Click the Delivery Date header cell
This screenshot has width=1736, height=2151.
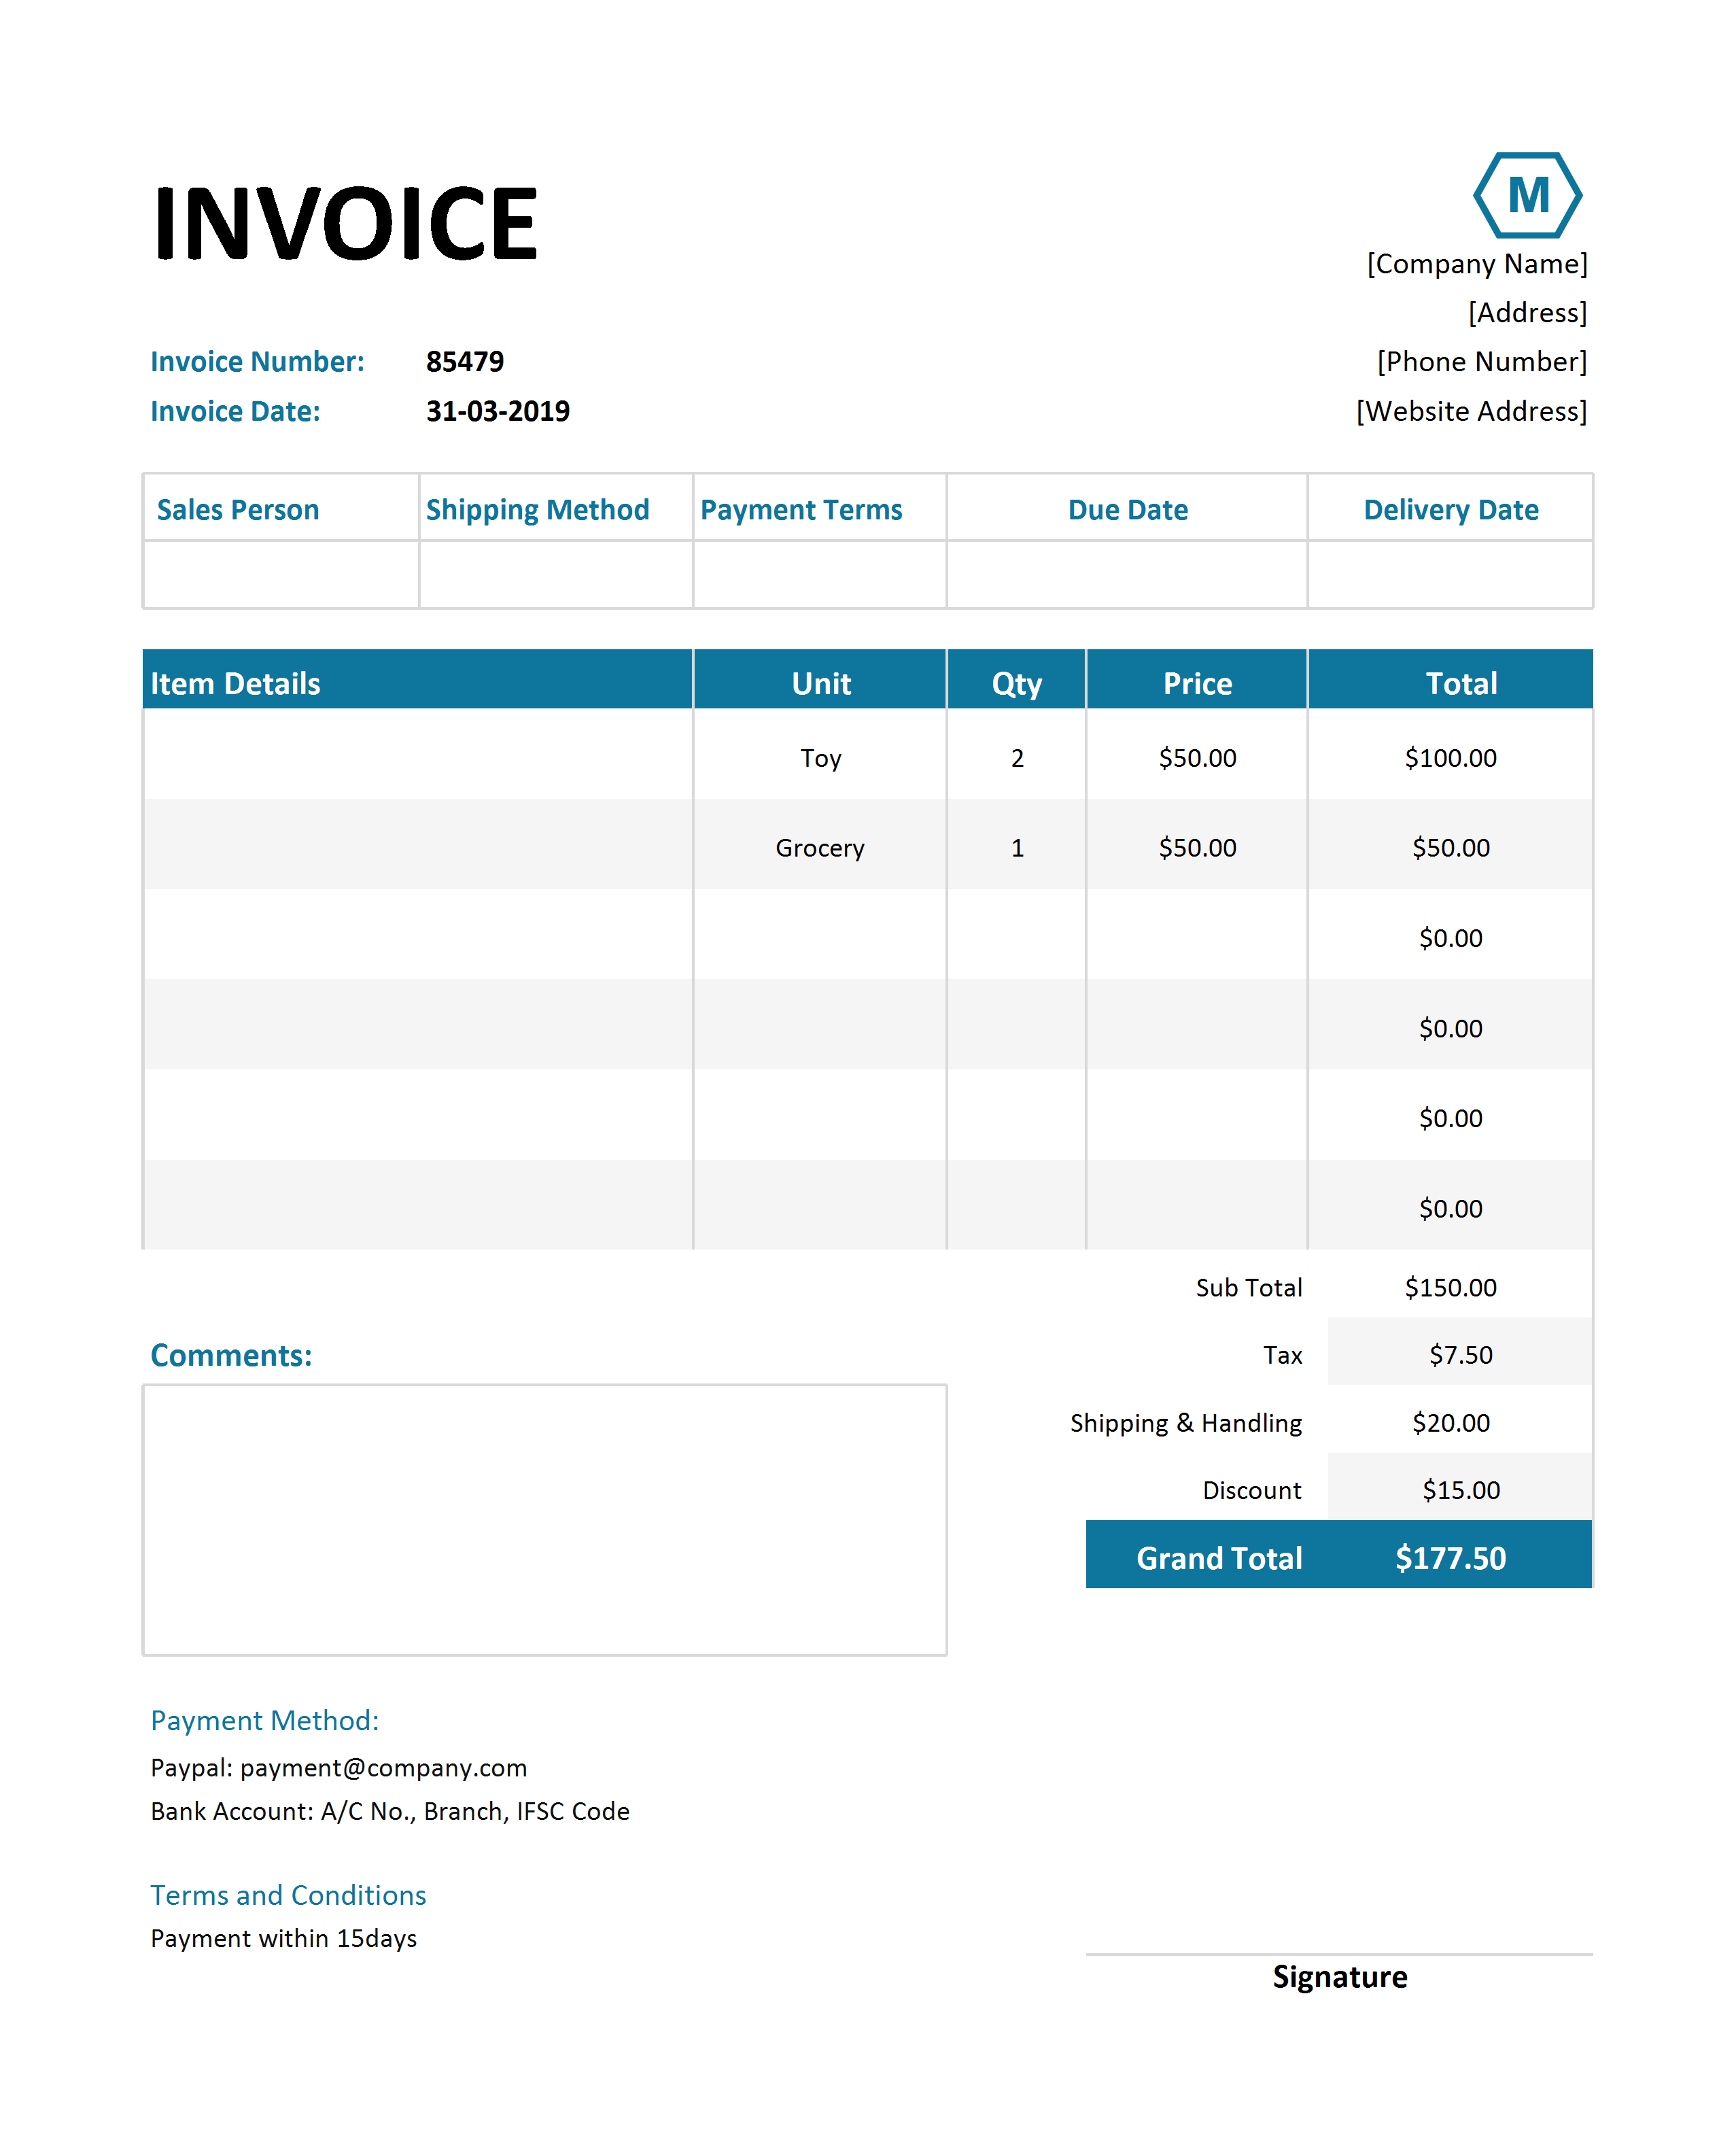(1451, 508)
